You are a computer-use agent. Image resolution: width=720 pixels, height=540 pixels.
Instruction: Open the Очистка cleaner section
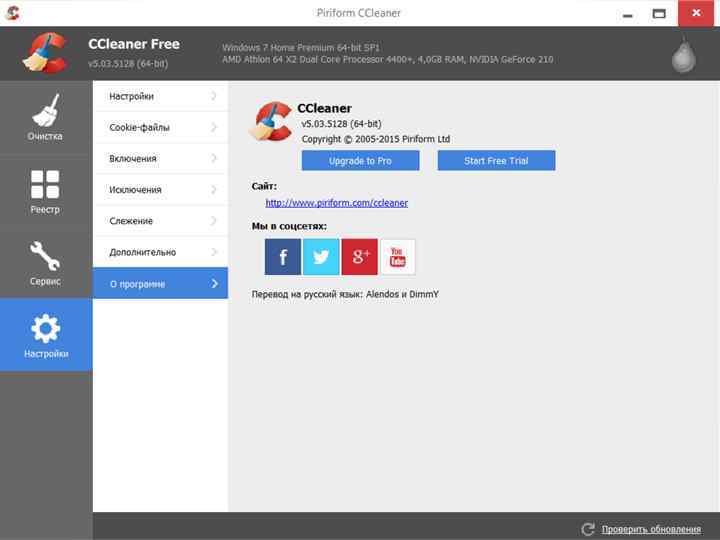click(45, 118)
